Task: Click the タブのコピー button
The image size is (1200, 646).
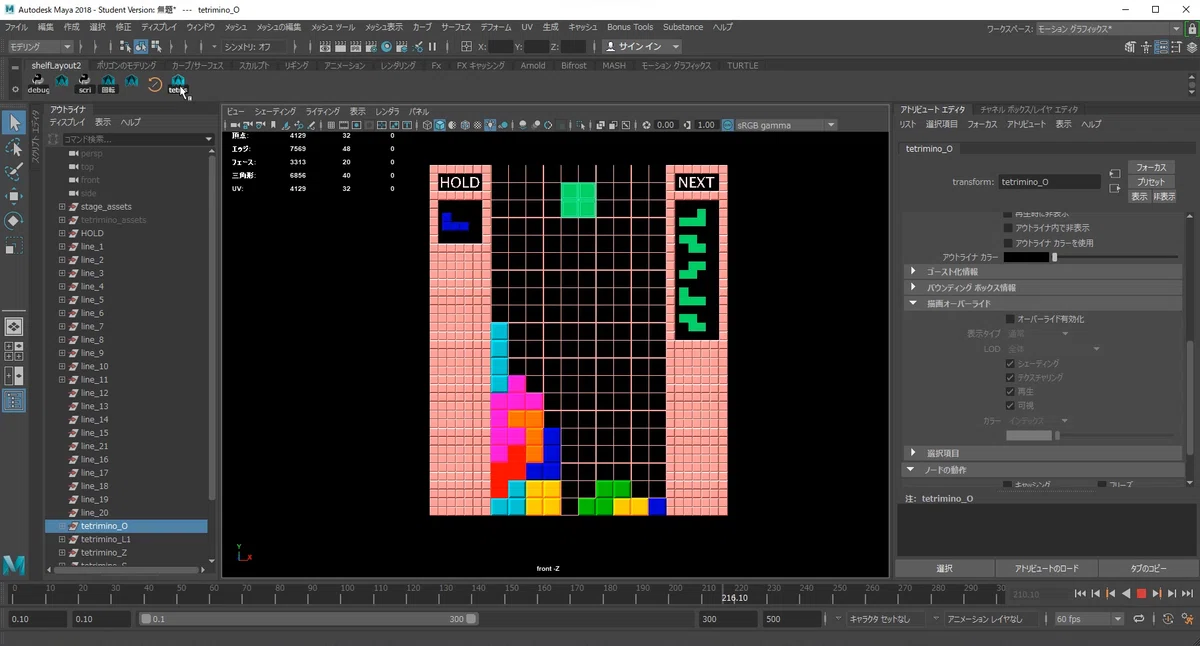Action: coord(1148,568)
